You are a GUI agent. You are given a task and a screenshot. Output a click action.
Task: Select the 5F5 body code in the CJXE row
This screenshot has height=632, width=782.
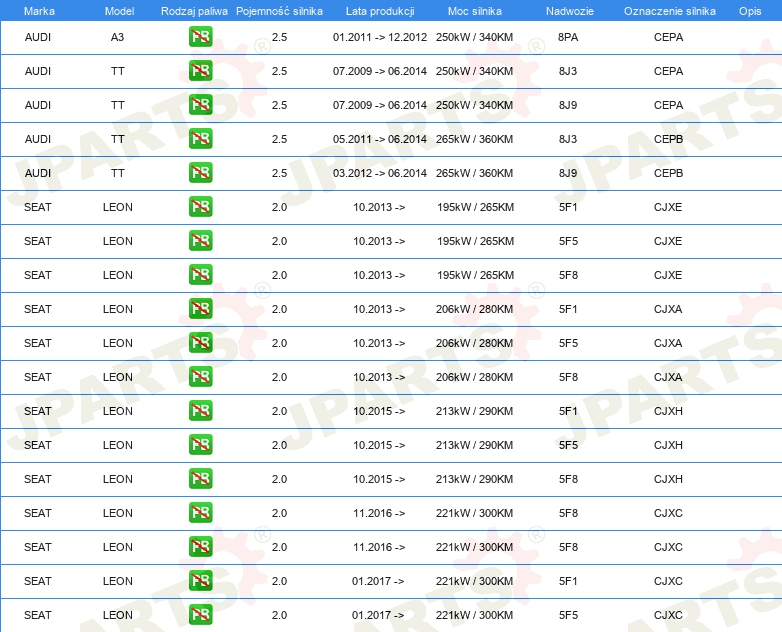(568, 240)
